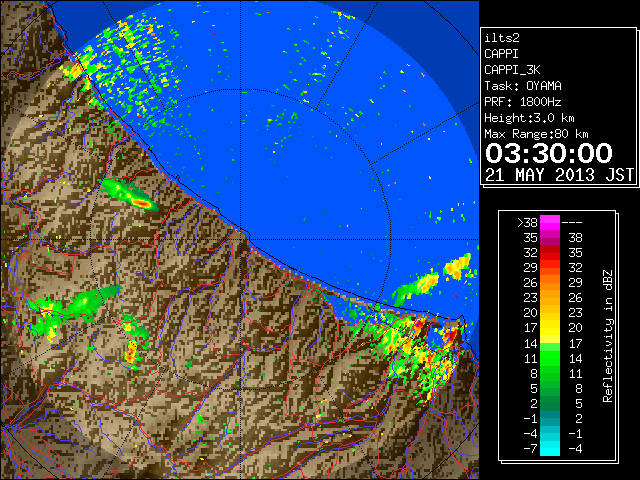This screenshot has width=640, height=480.
Task: Select the "PRF: 1800Hz" text
Action: tap(523, 102)
